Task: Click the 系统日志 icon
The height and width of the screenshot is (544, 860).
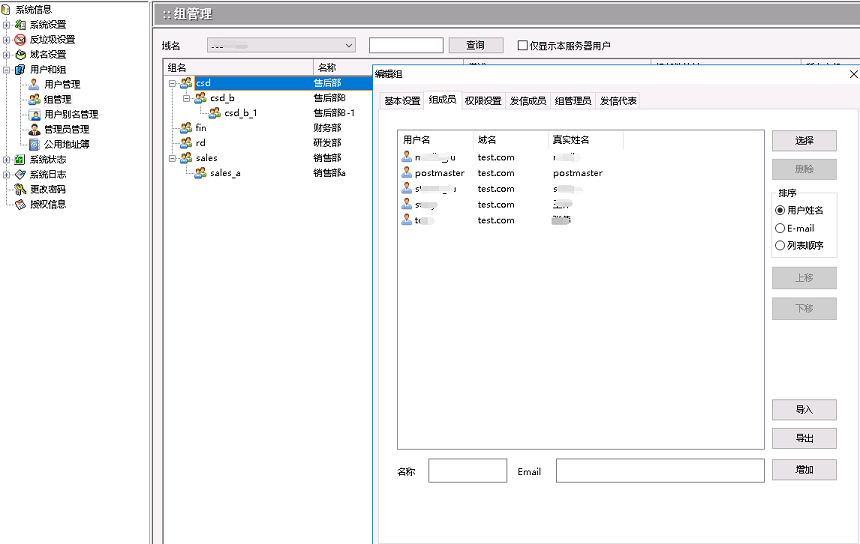Action: pyautogui.click(x=20, y=174)
